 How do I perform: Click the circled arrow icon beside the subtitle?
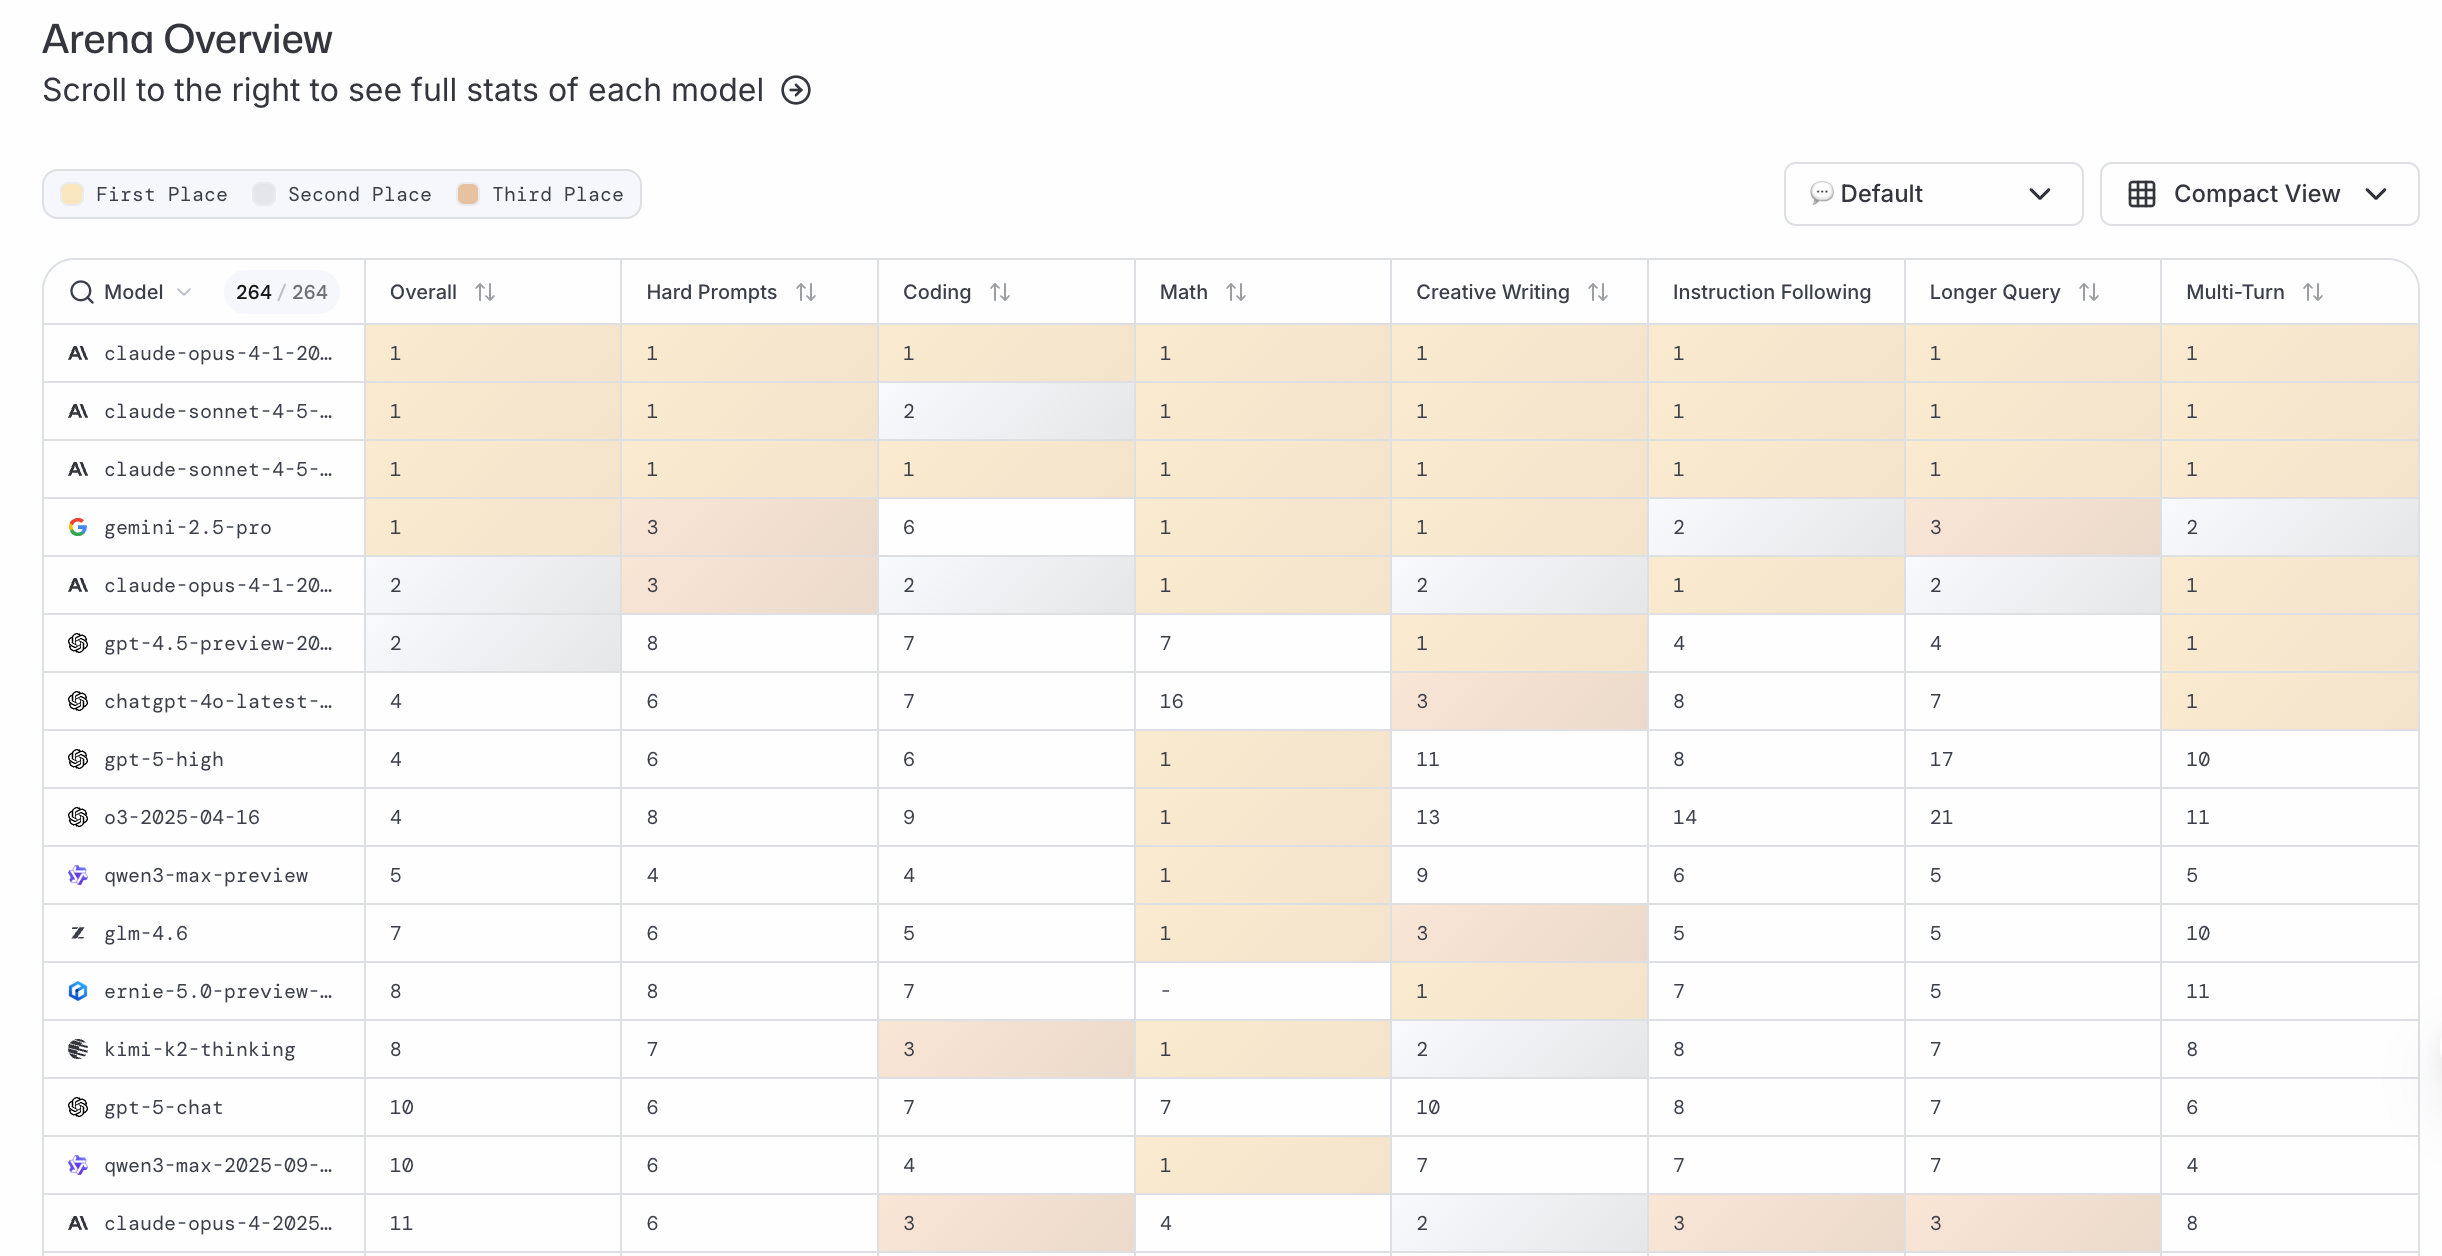(x=796, y=90)
